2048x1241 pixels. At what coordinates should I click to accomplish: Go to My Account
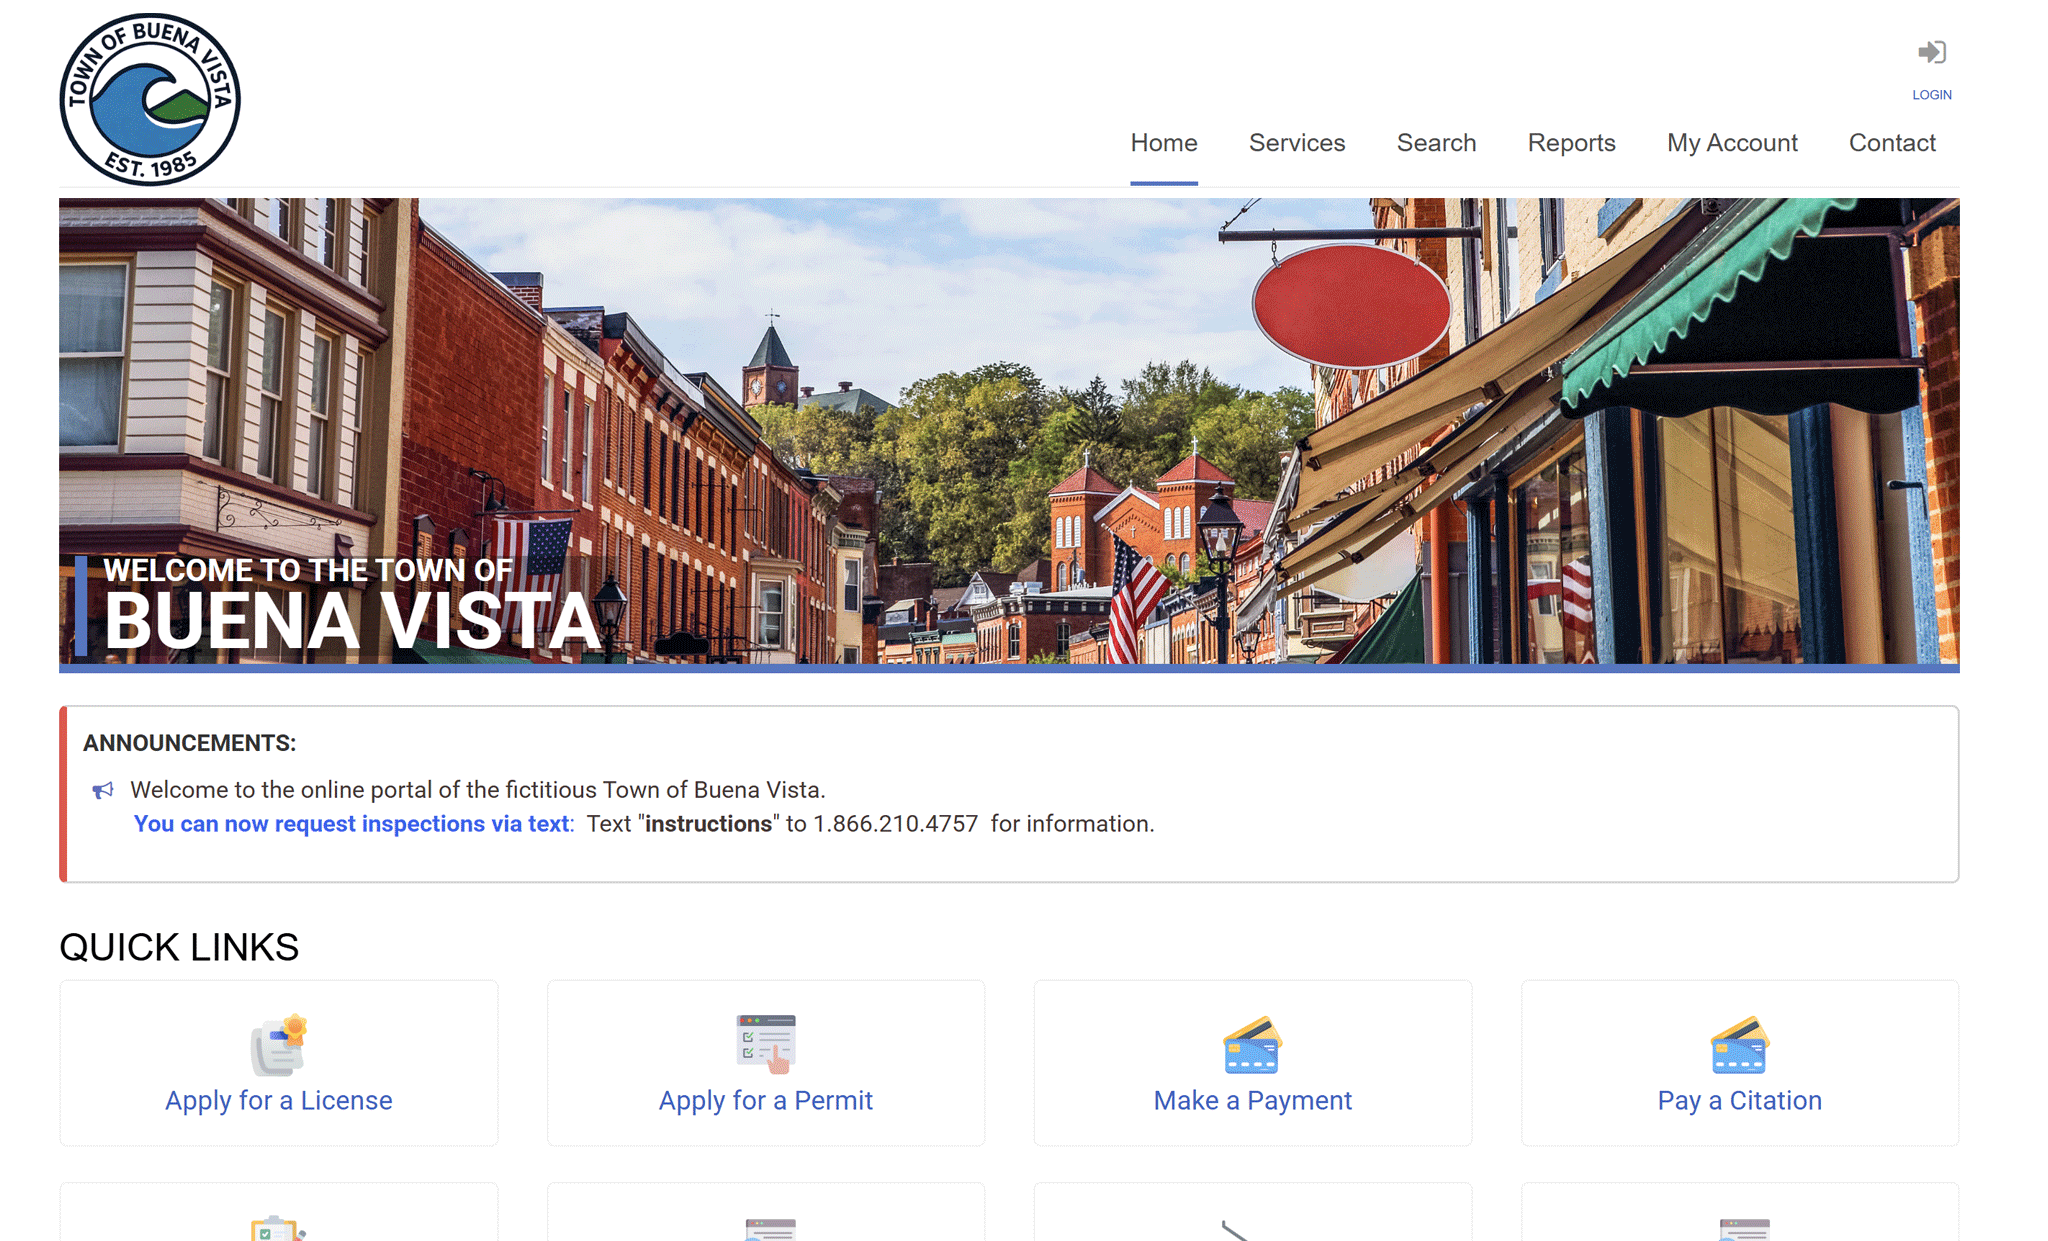tap(1731, 143)
